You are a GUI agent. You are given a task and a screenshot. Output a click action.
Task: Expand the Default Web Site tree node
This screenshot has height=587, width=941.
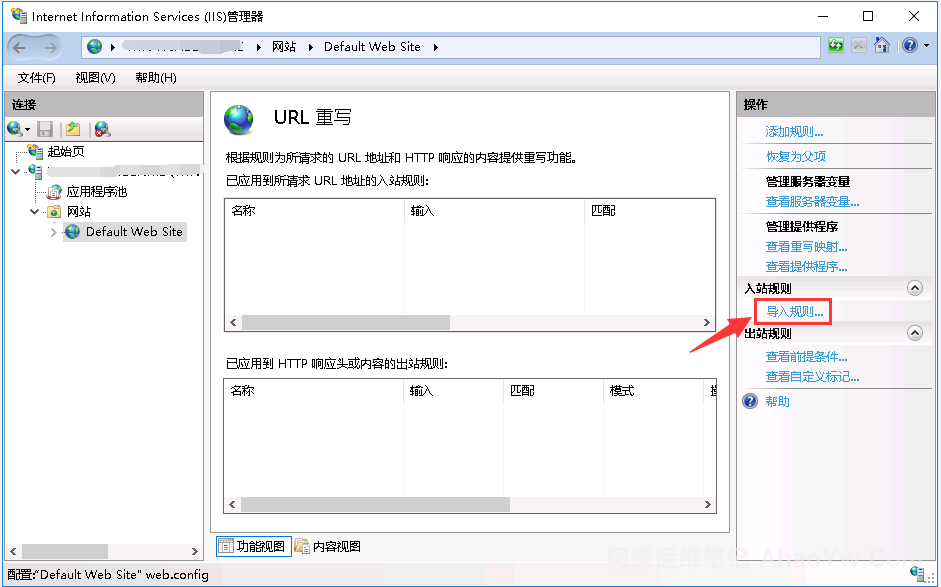pos(54,232)
